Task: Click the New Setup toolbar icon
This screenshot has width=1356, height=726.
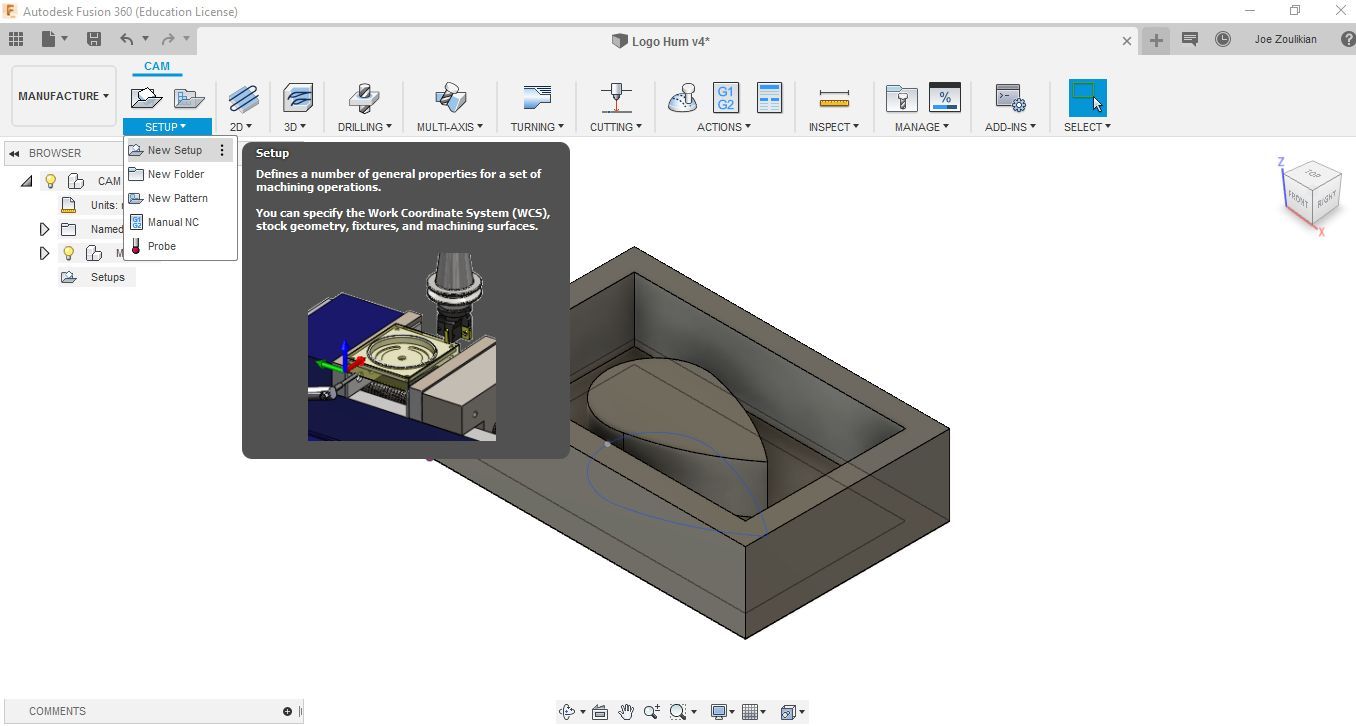Action: point(146,98)
